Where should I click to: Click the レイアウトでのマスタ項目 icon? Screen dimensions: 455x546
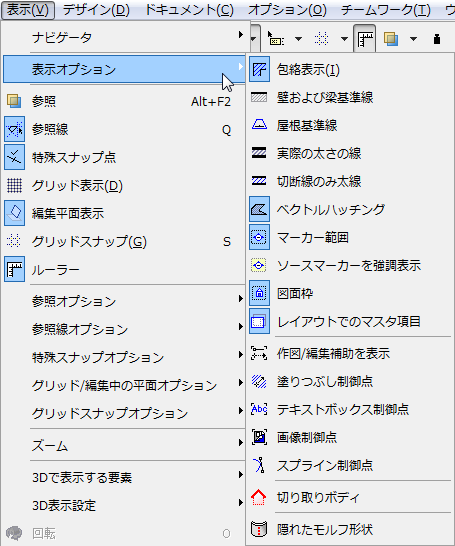(x=259, y=321)
